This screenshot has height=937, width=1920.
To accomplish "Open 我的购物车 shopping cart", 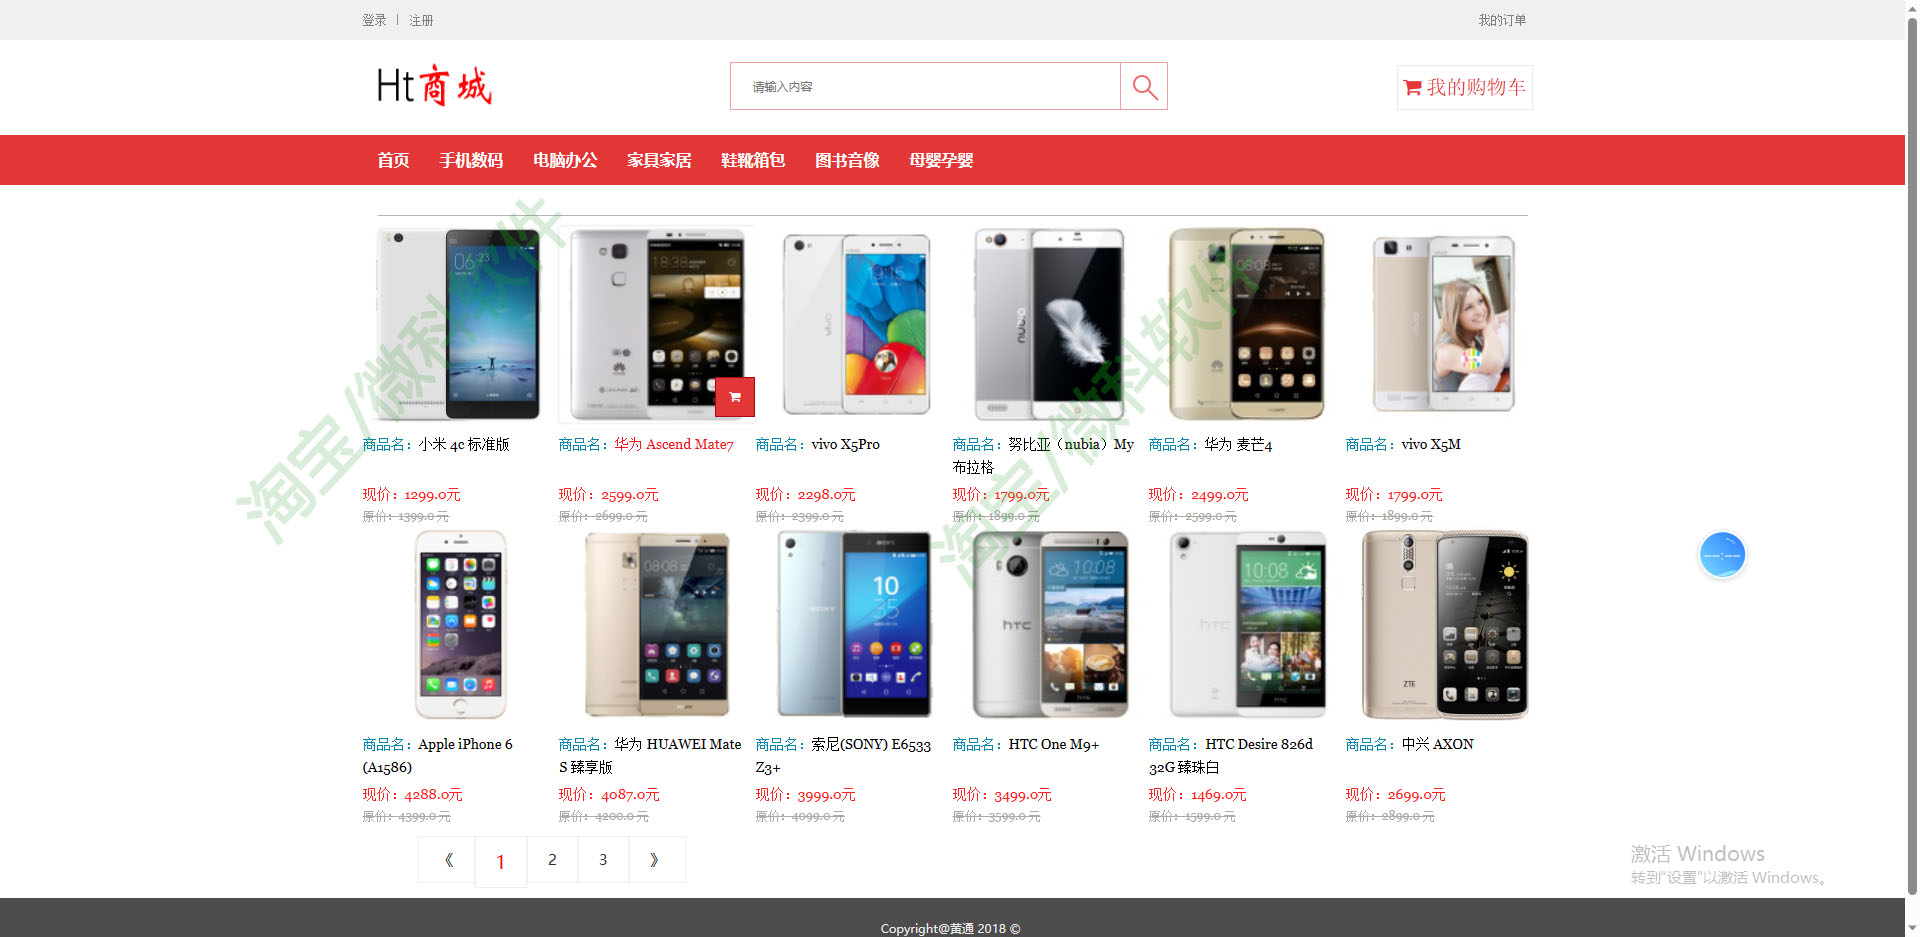I will 1464,87.
